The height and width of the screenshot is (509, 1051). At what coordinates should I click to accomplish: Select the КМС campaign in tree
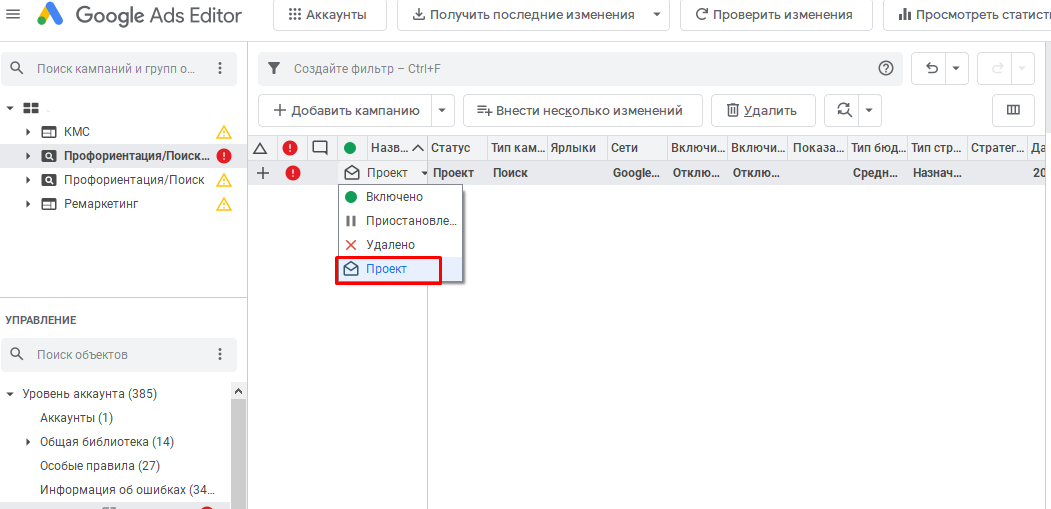[x=77, y=131]
